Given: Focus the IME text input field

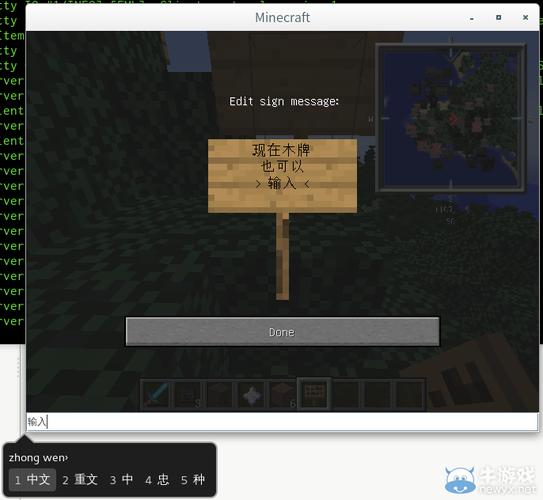Looking at the screenshot, I should point(282,422).
